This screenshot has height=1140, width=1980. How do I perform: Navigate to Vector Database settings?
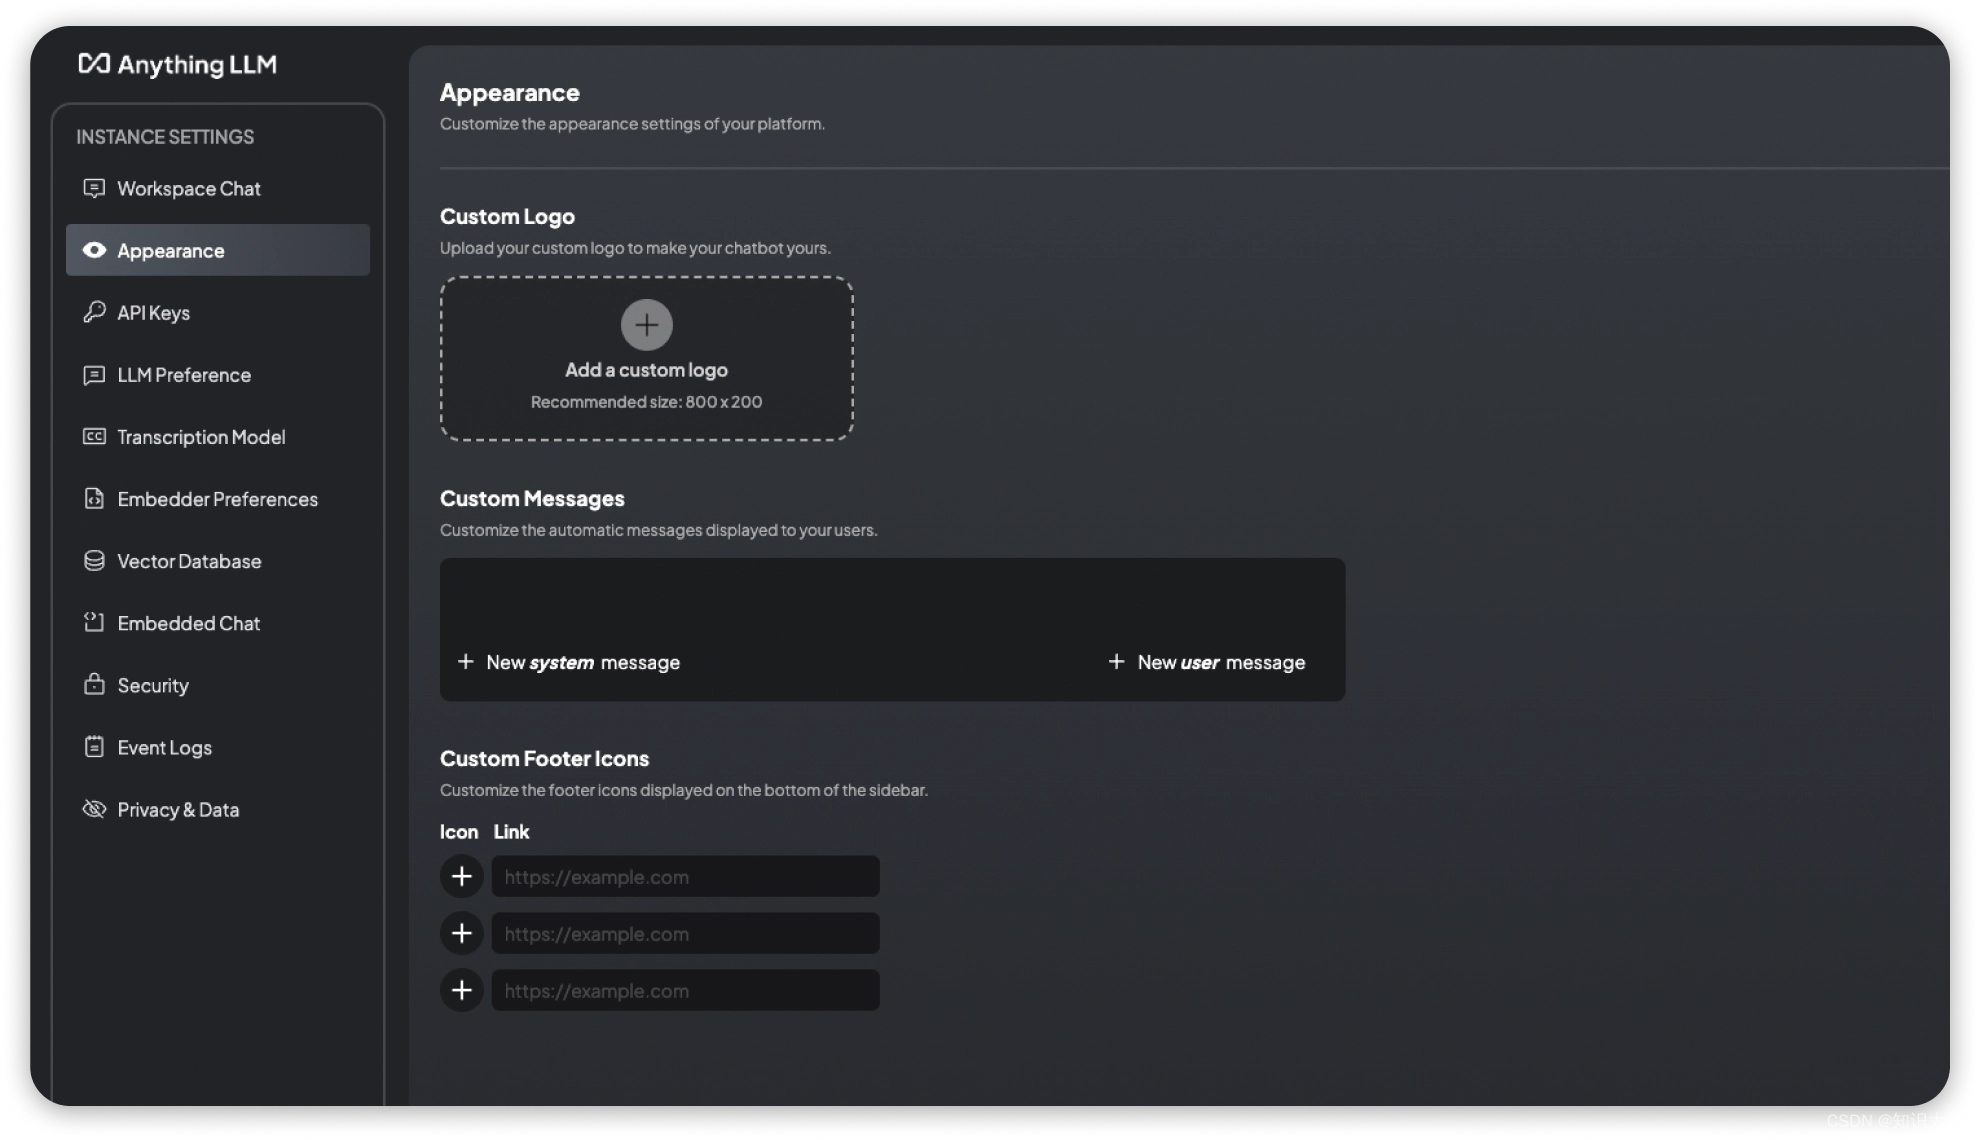218,561
